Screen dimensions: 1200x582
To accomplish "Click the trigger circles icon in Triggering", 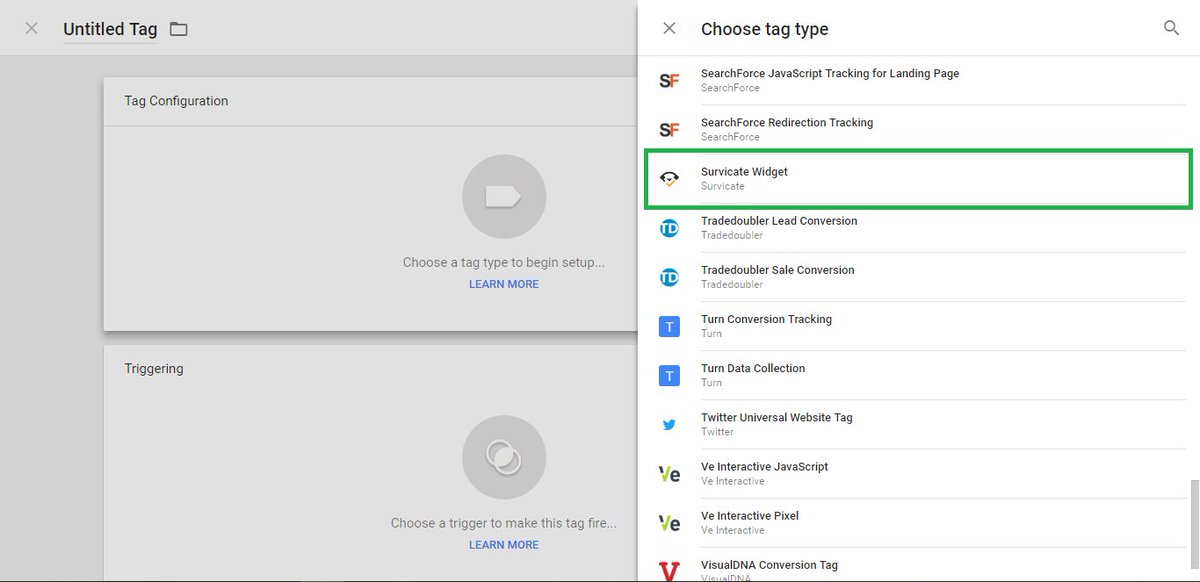I will pos(503,457).
